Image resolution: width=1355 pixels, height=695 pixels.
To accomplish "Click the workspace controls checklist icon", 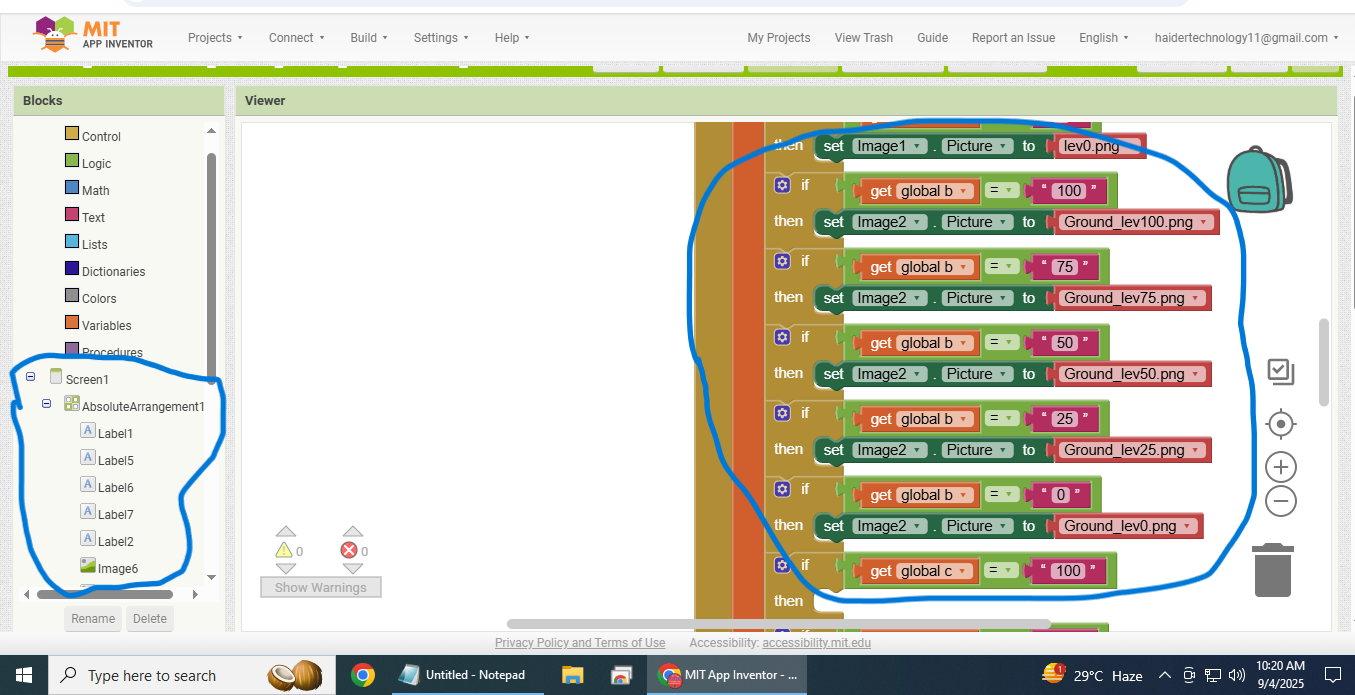I will 1281,372.
